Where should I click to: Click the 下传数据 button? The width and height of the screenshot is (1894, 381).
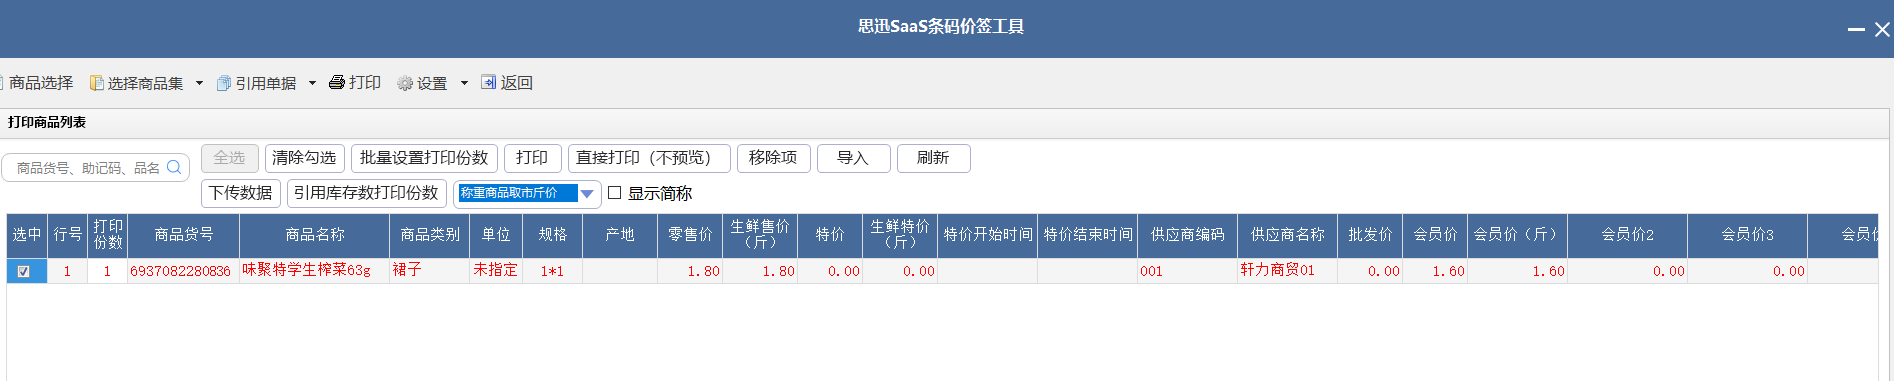point(241,193)
